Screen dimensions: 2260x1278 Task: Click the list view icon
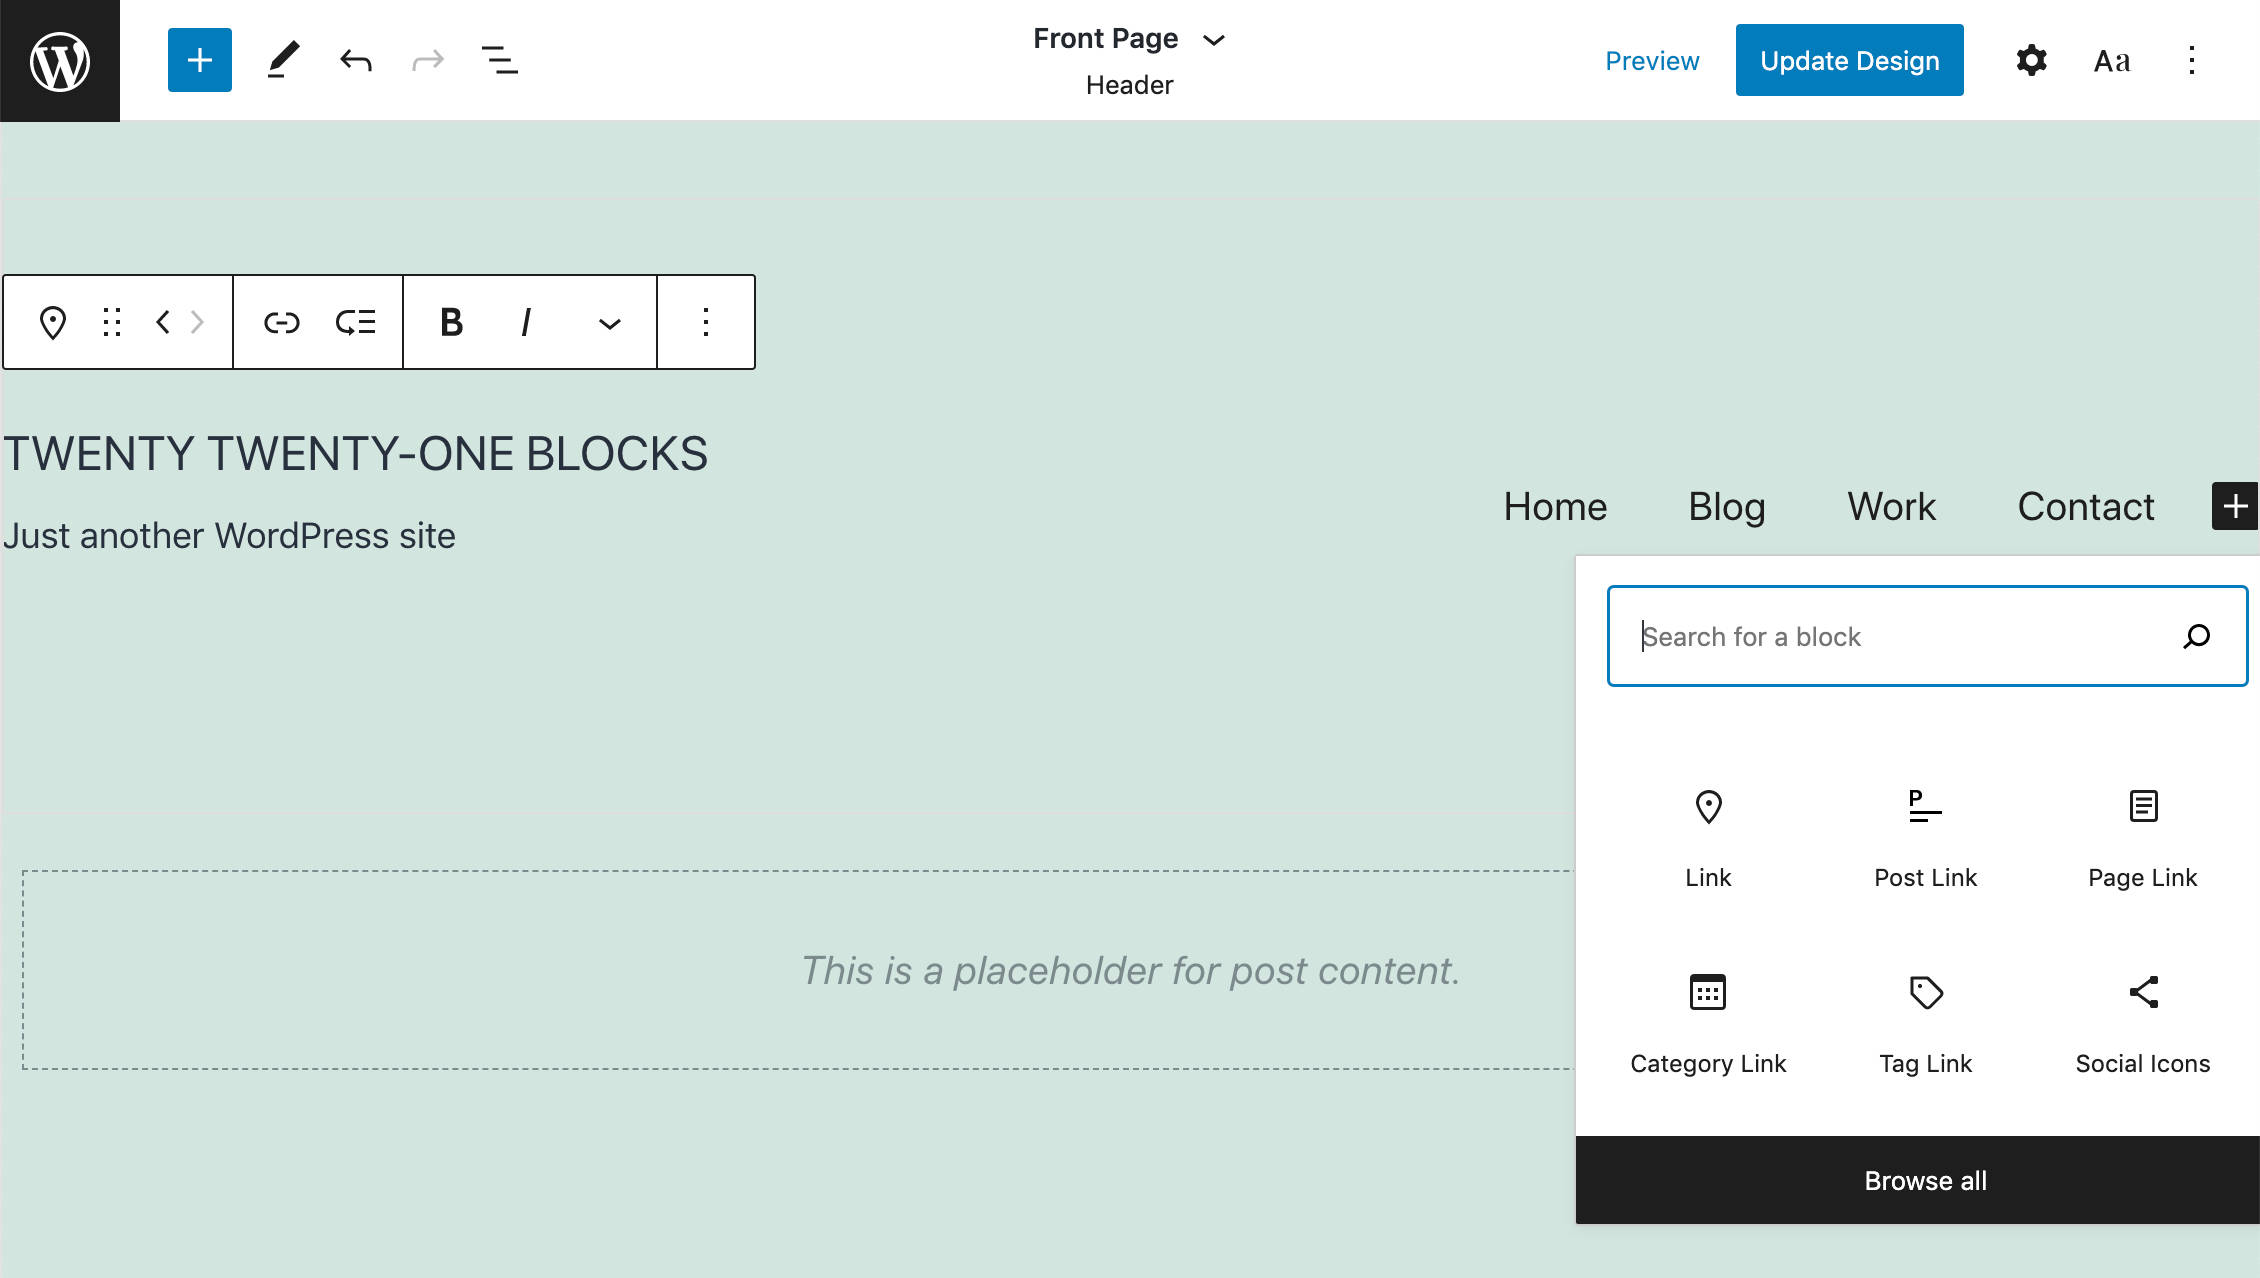tap(498, 59)
